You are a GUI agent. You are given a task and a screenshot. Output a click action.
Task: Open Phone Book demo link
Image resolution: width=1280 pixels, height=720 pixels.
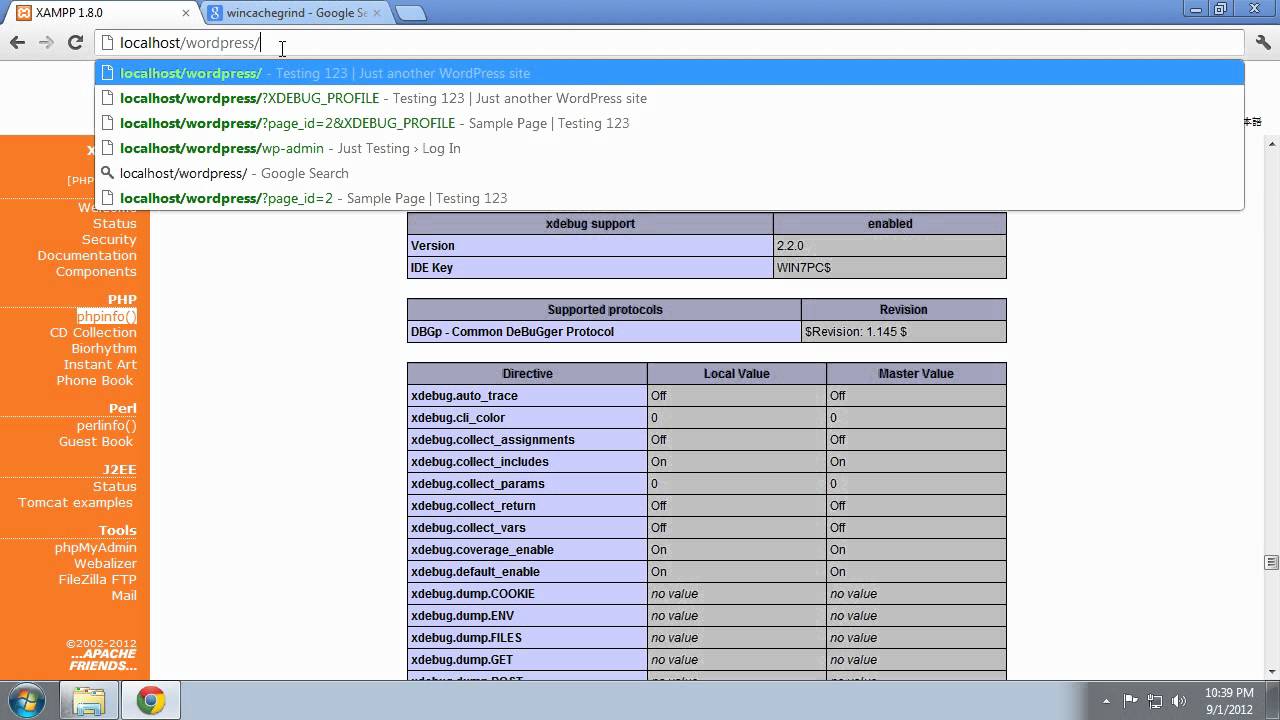click(x=95, y=381)
